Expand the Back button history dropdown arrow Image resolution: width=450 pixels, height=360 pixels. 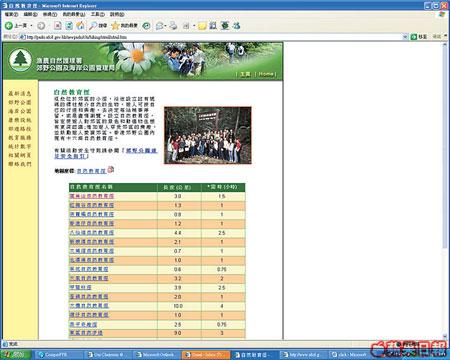(32, 26)
